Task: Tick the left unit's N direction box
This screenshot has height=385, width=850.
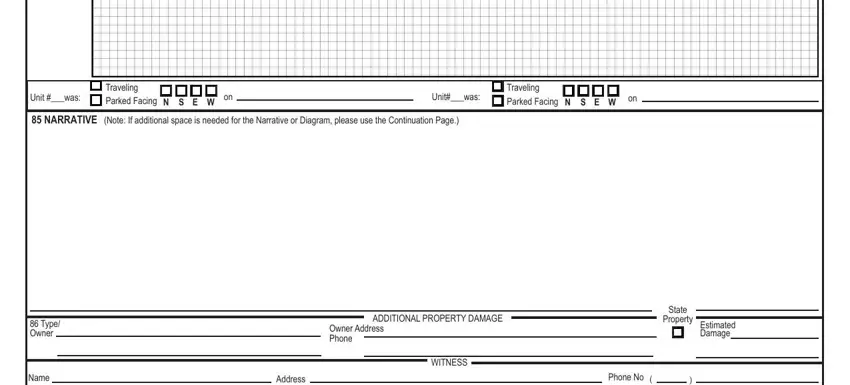Action: (166, 91)
